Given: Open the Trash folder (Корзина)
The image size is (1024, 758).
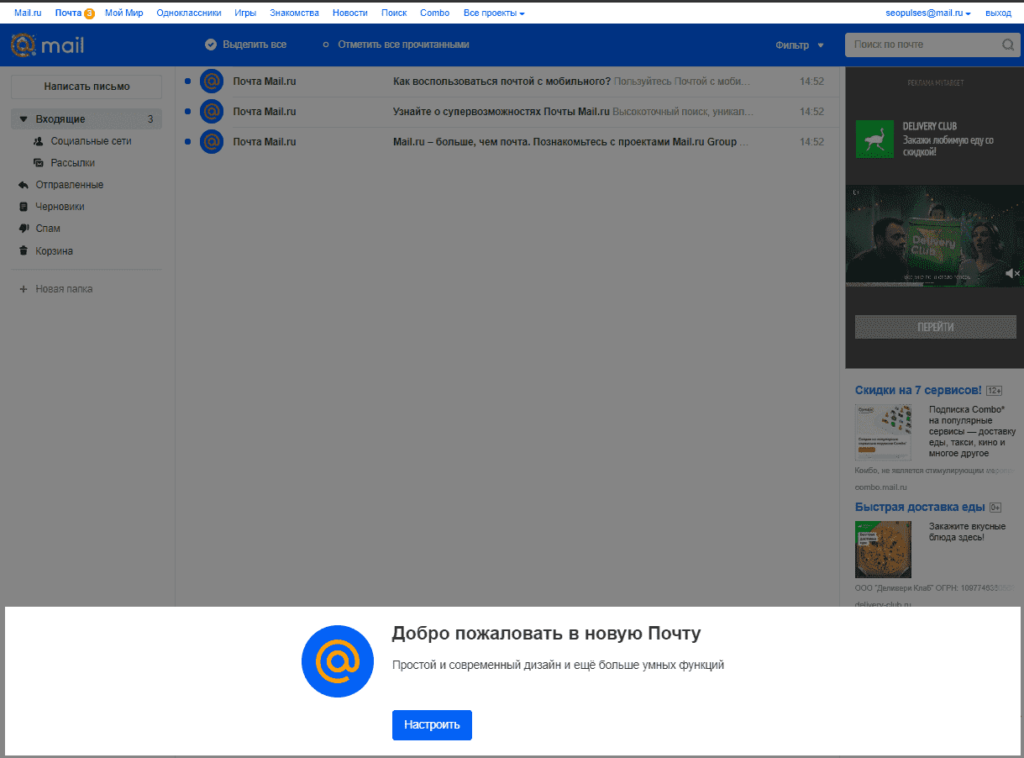Looking at the screenshot, I should 54,251.
